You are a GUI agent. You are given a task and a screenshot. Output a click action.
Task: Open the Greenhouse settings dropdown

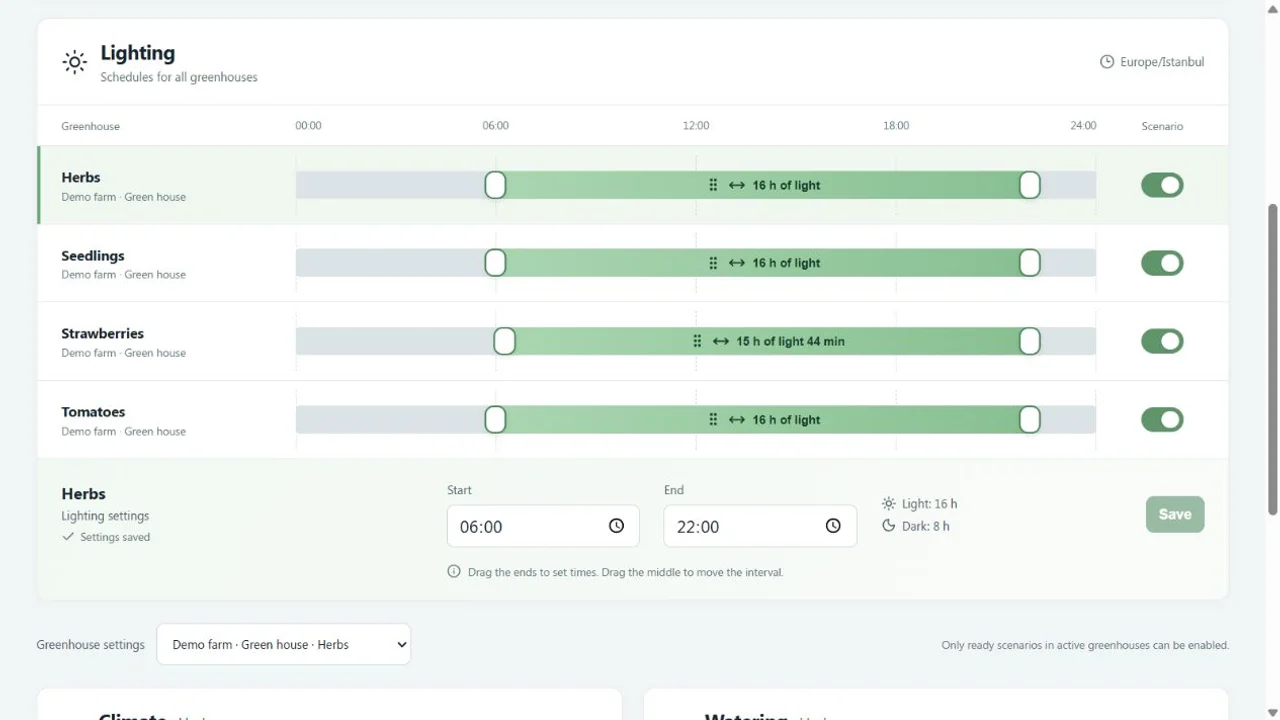[284, 645]
